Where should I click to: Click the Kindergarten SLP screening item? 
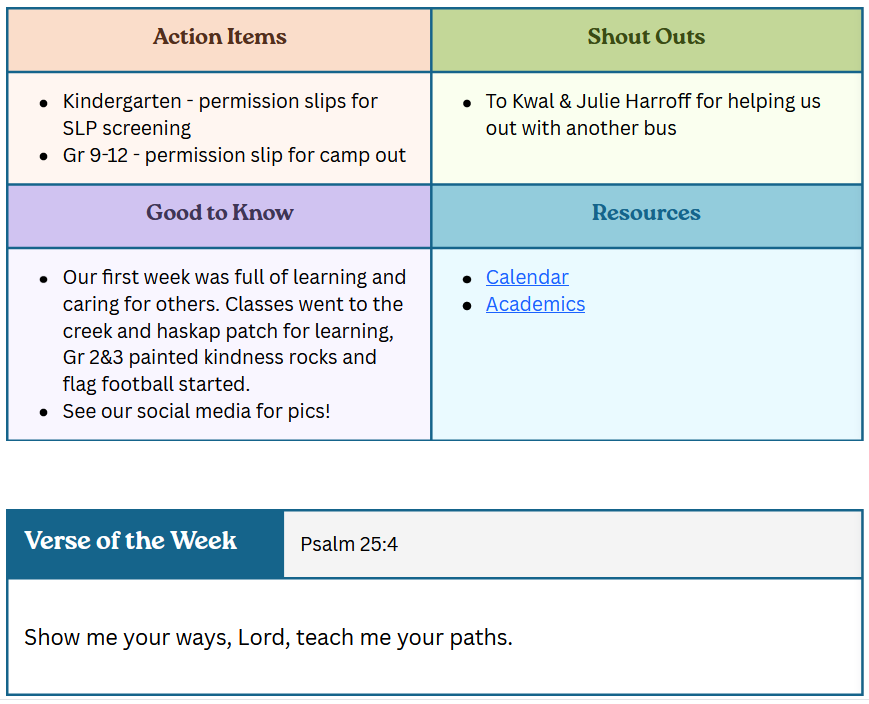(x=220, y=114)
